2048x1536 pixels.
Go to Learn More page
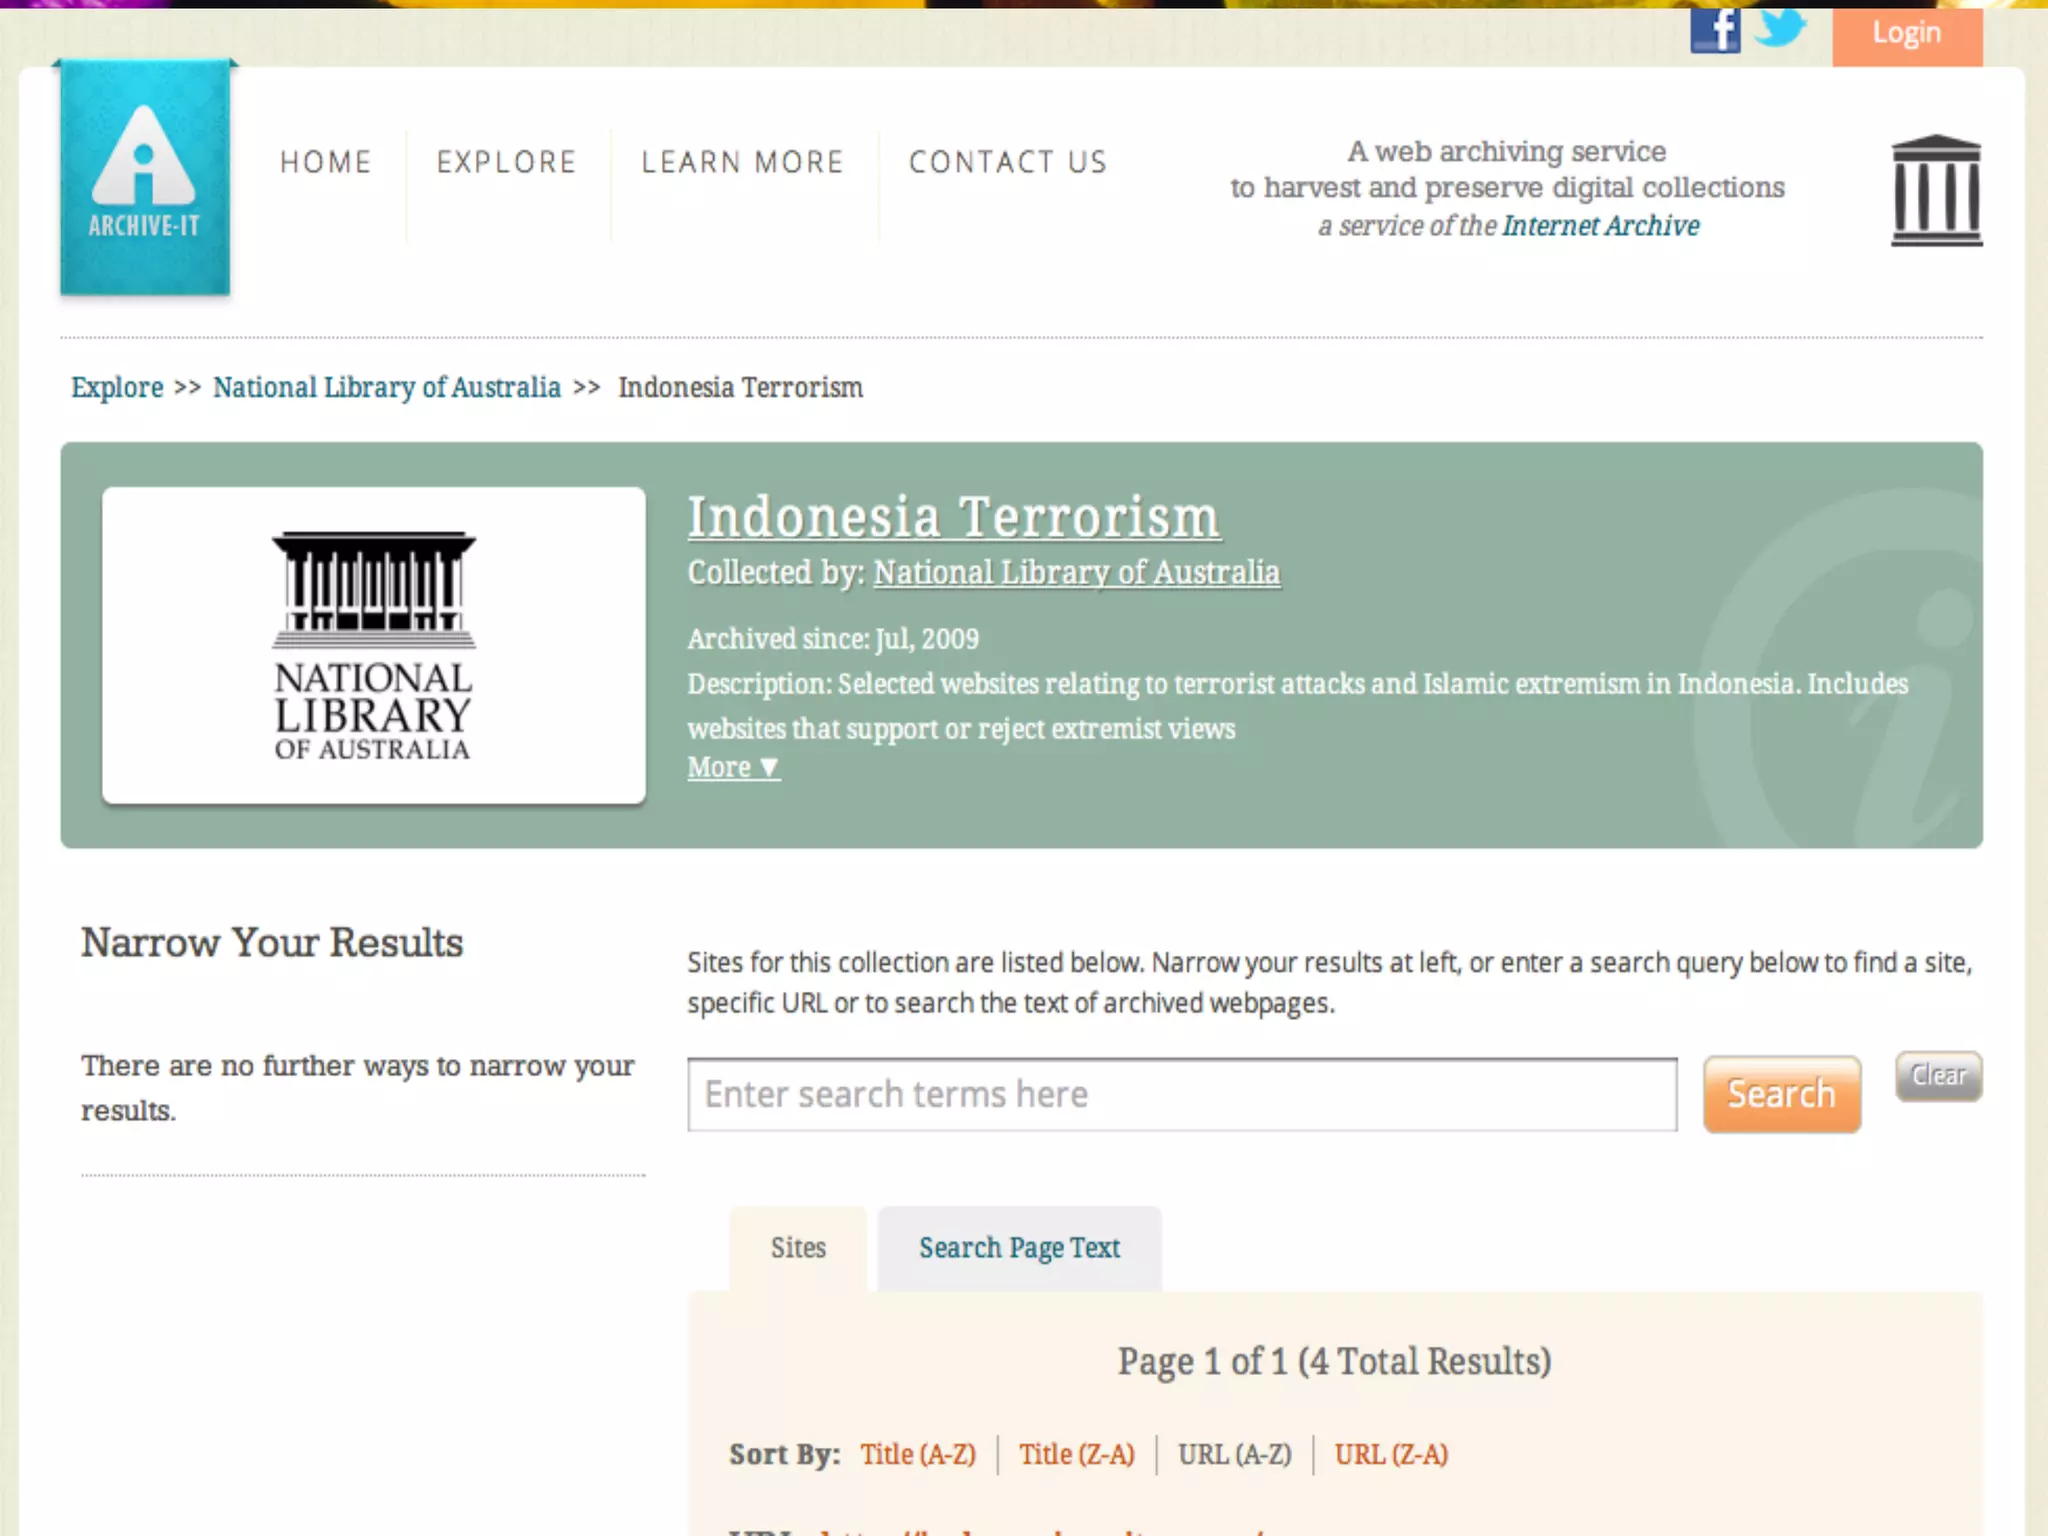pyautogui.click(x=743, y=162)
